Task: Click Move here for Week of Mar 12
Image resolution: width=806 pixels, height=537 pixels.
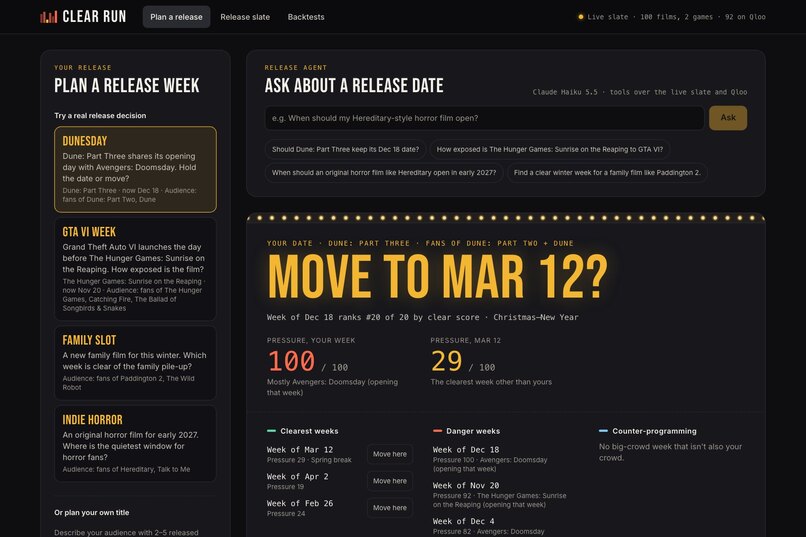Action: pyautogui.click(x=390, y=454)
